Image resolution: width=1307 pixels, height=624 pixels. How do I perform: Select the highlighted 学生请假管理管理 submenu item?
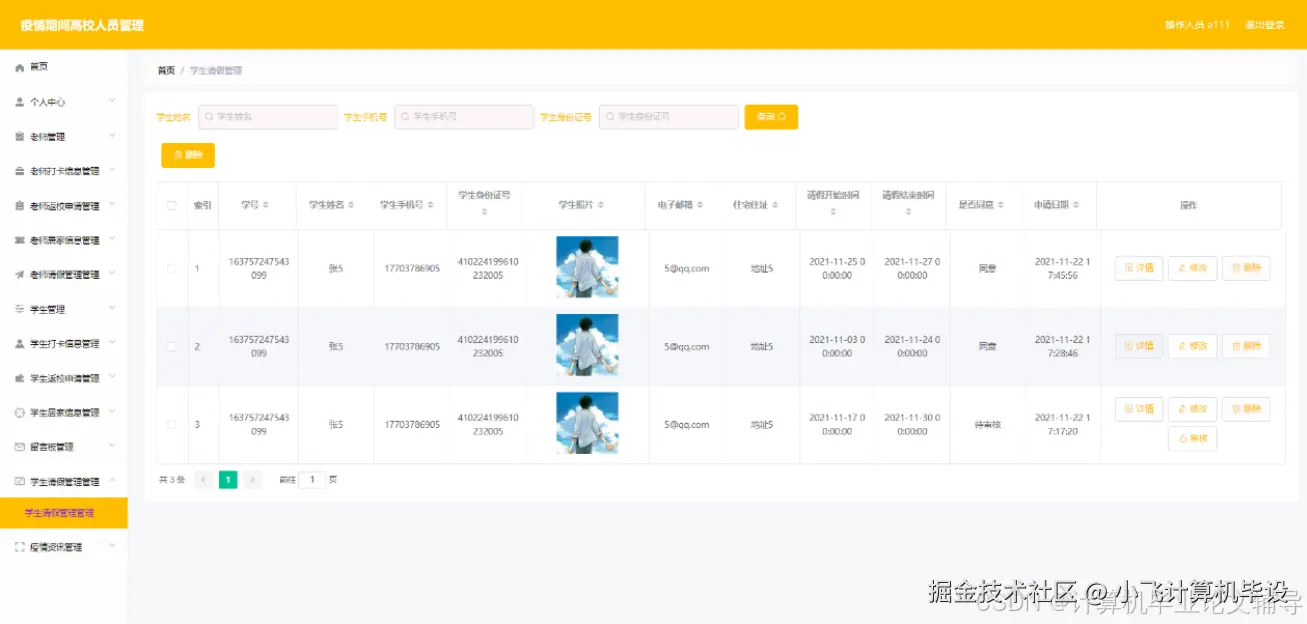[x=64, y=513]
